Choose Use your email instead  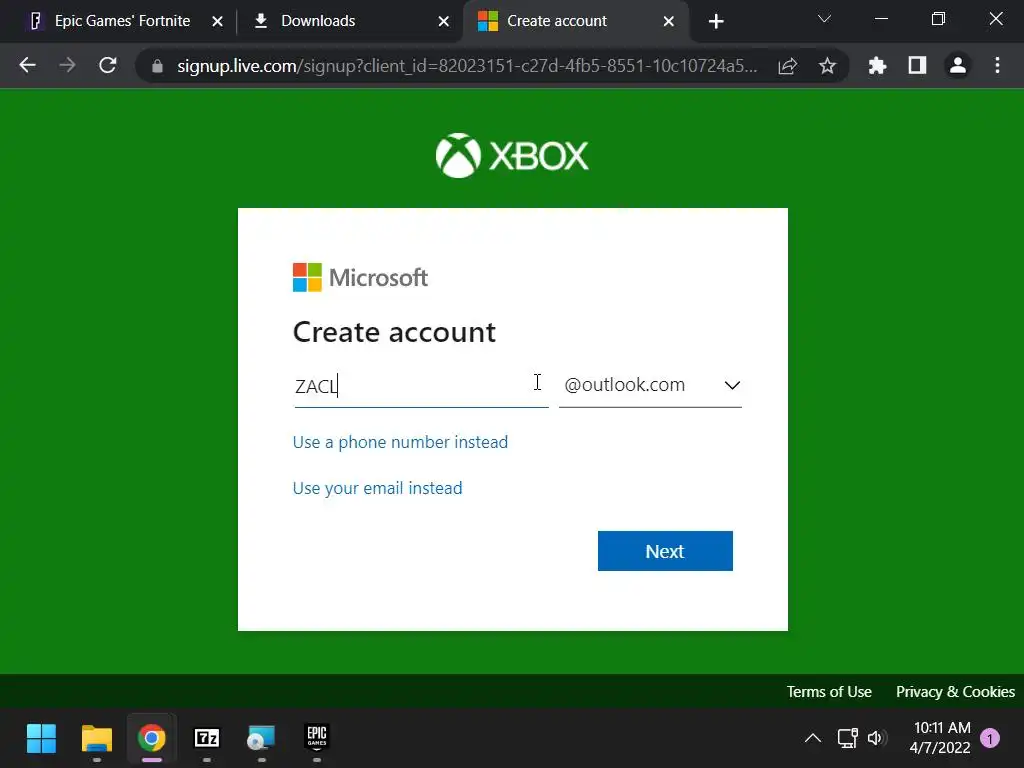[x=377, y=488]
